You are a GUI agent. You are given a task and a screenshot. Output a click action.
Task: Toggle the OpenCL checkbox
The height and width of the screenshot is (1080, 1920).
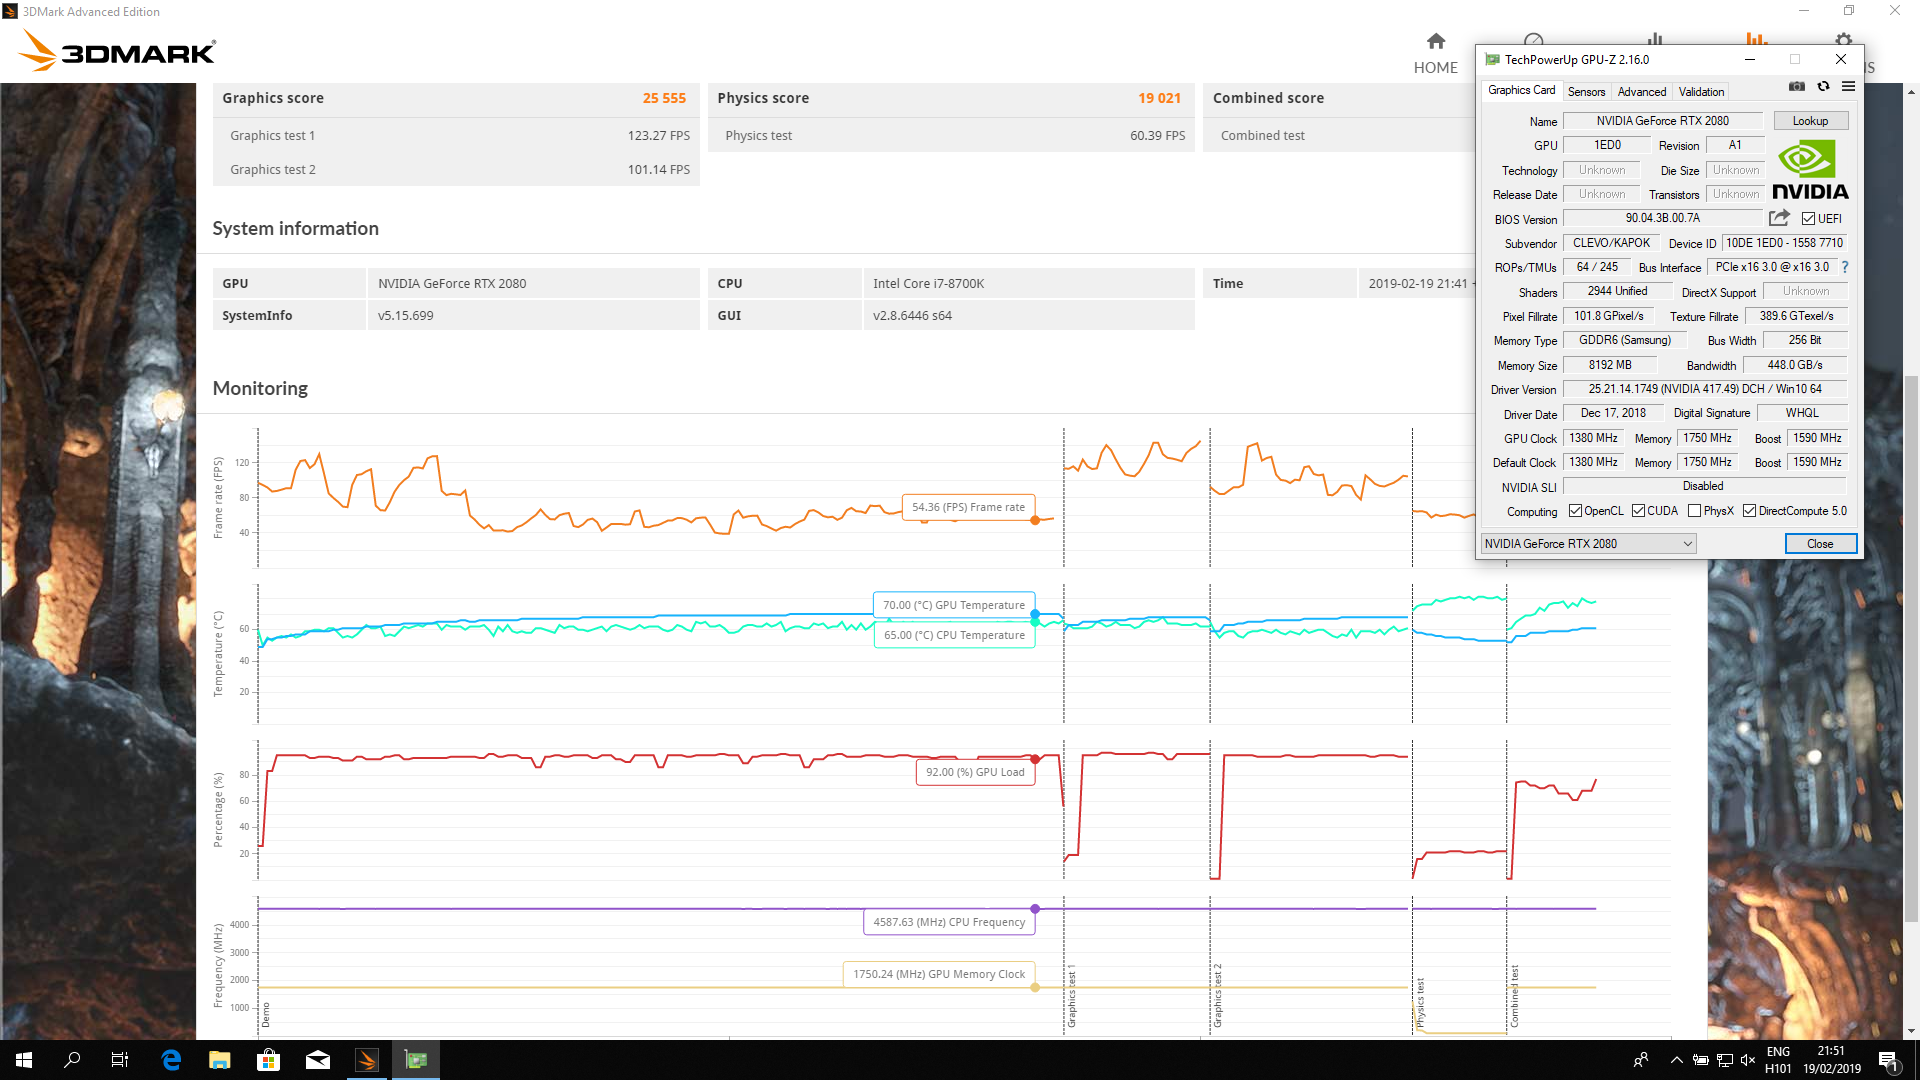tap(1575, 511)
